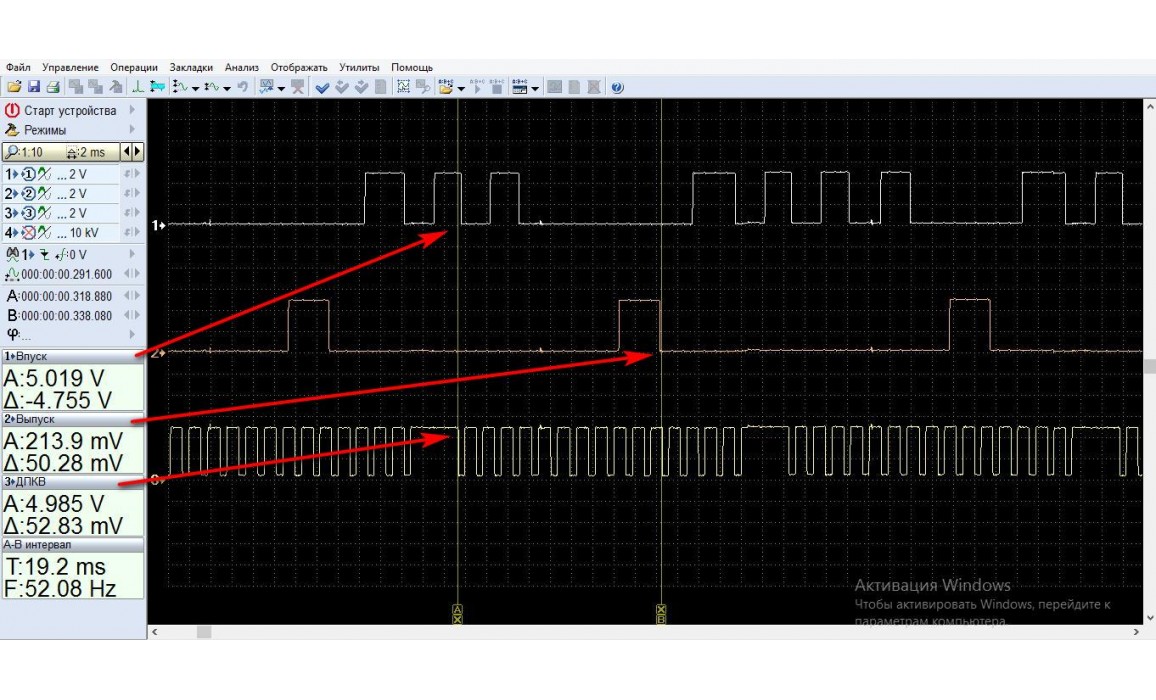Image resolution: width=1156 pixels, height=700 pixels.
Task: Click the save floppy disk icon
Action: pyautogui.click(x=33, y=88)
